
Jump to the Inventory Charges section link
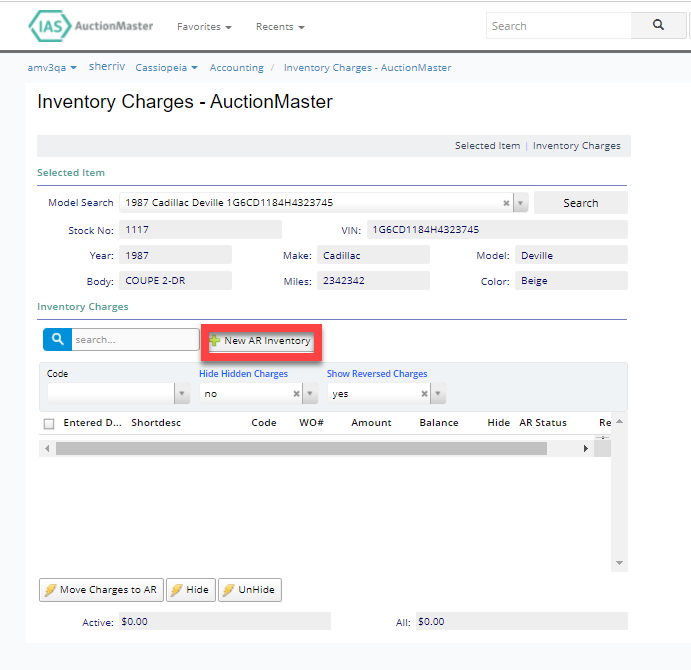click(576, 146)
